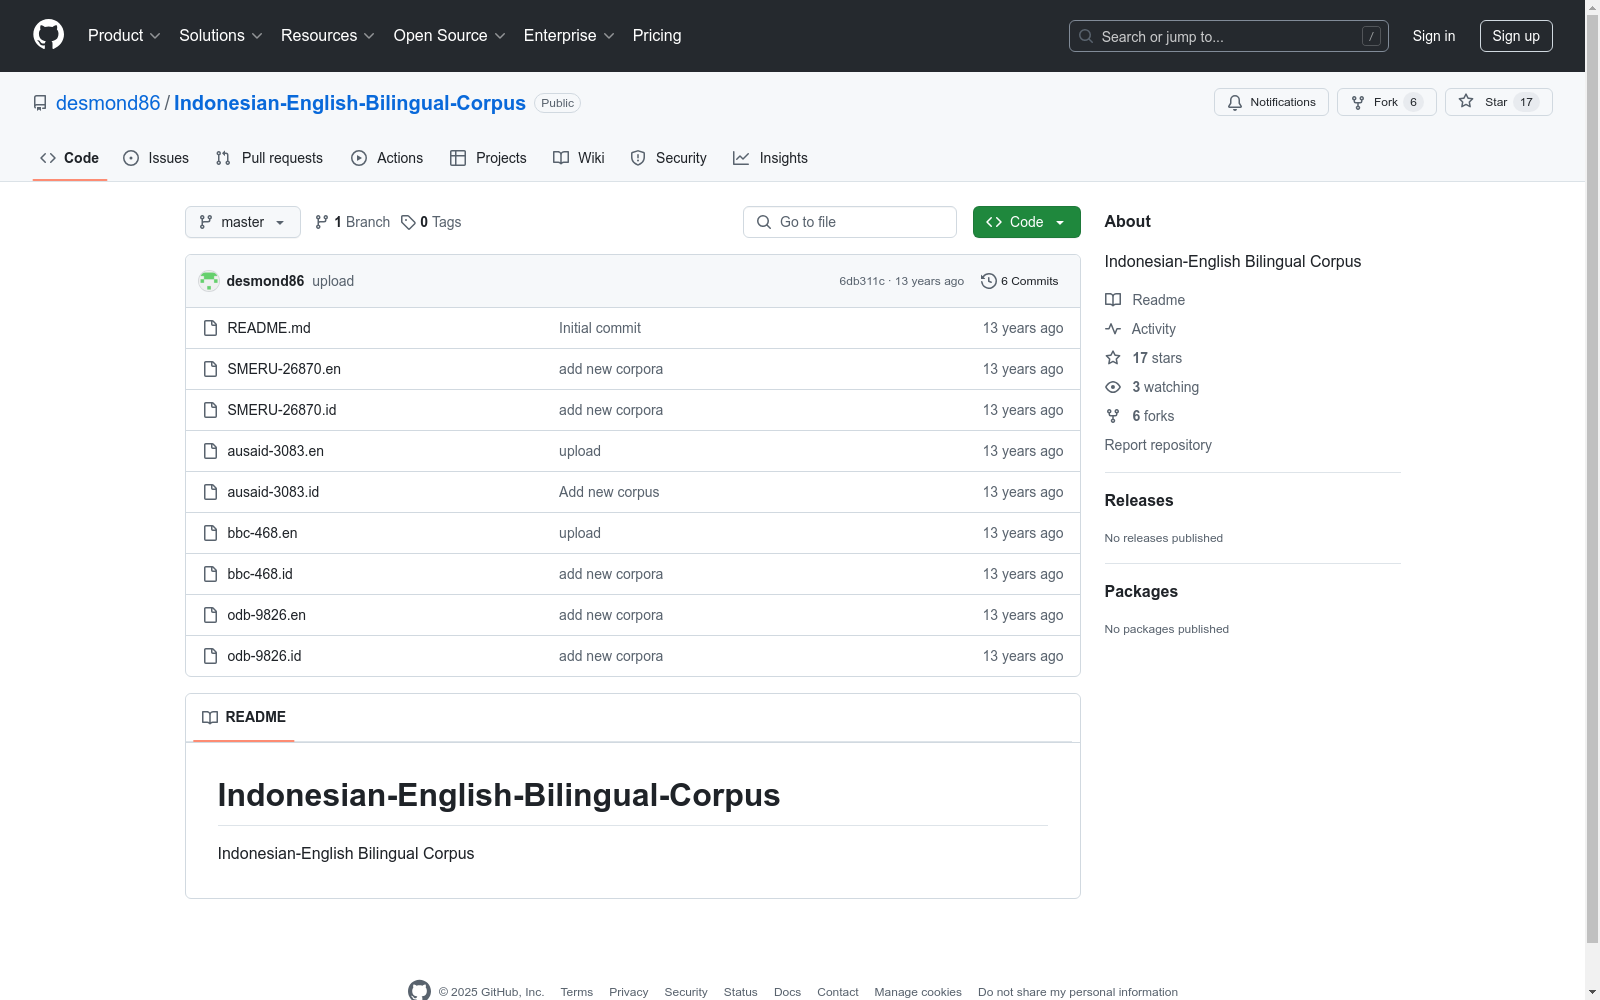Click the slash shortcut key icon in the search box
The width and height of the screenshot is (1600, 1000).
pos(1371,36)
